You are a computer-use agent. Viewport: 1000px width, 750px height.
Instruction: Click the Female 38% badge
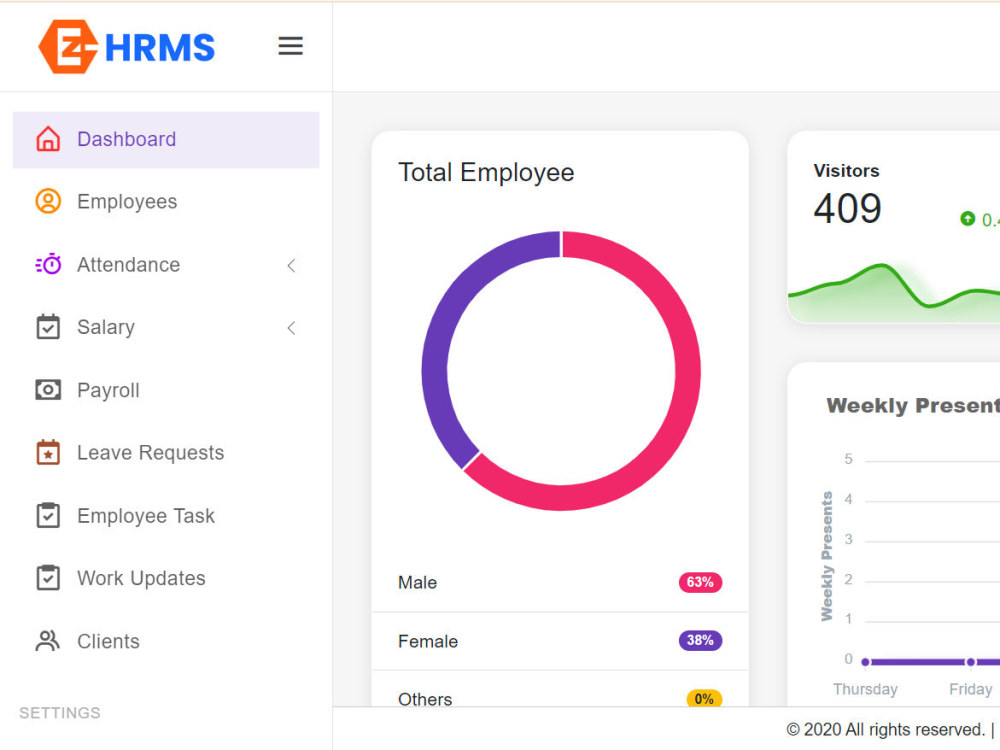click(x=699, y=641)
